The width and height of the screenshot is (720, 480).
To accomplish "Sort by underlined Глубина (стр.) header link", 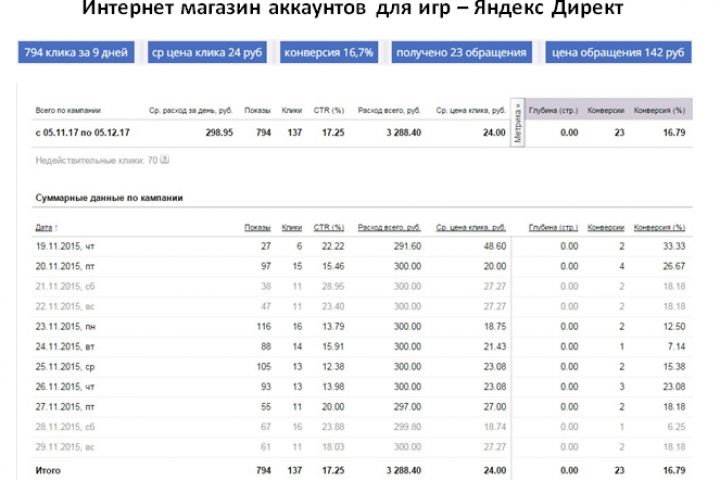I will coord(553,227).
